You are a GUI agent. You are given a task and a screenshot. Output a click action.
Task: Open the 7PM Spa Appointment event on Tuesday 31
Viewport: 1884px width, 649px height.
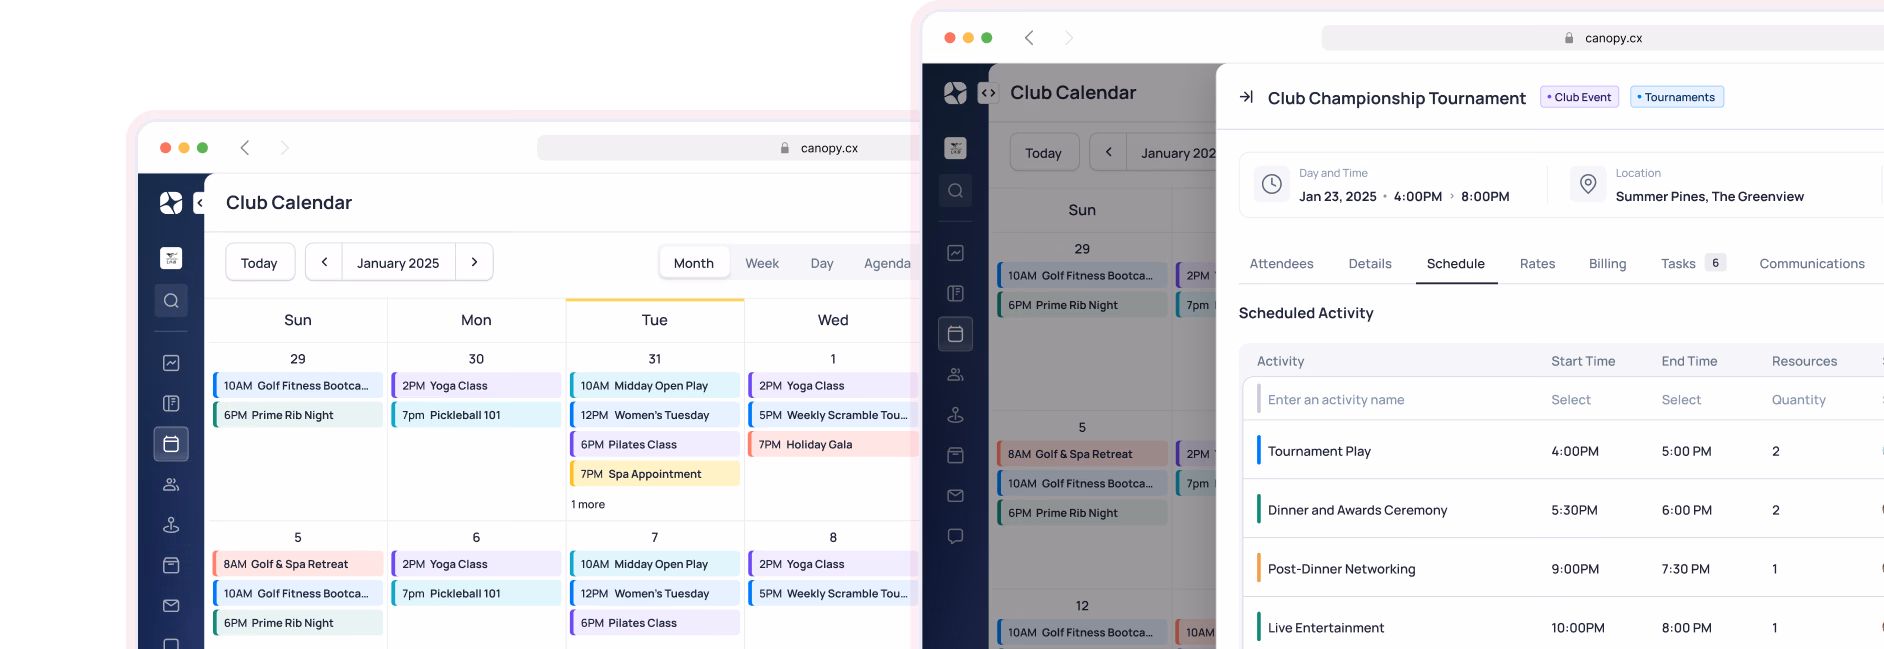[655, 474]
